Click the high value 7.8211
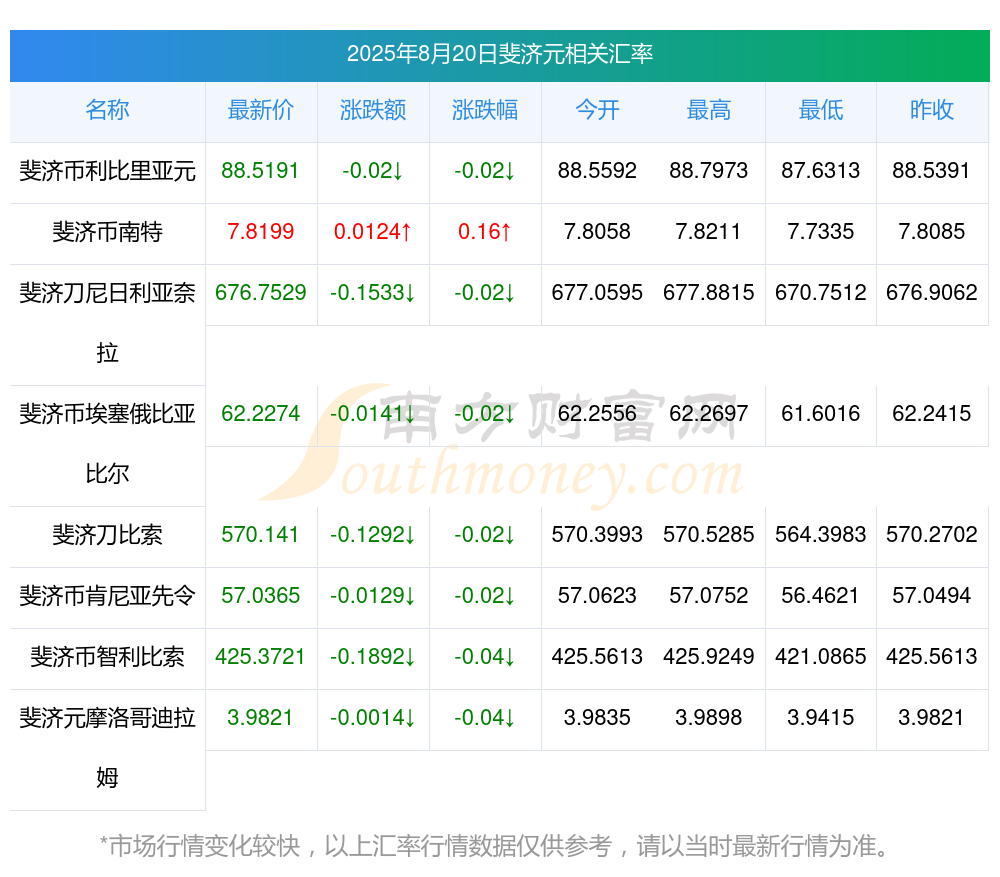Screen dimensions: 1000x877 [709, 231]
